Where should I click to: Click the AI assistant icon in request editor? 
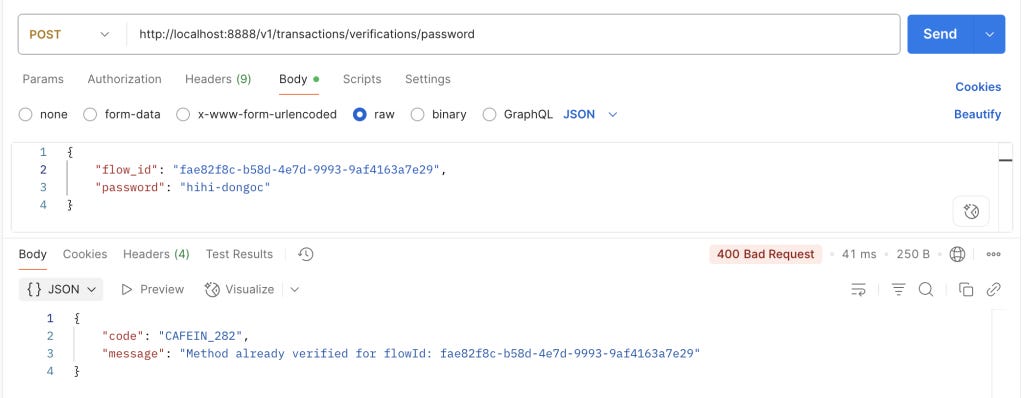pos(970,211)
